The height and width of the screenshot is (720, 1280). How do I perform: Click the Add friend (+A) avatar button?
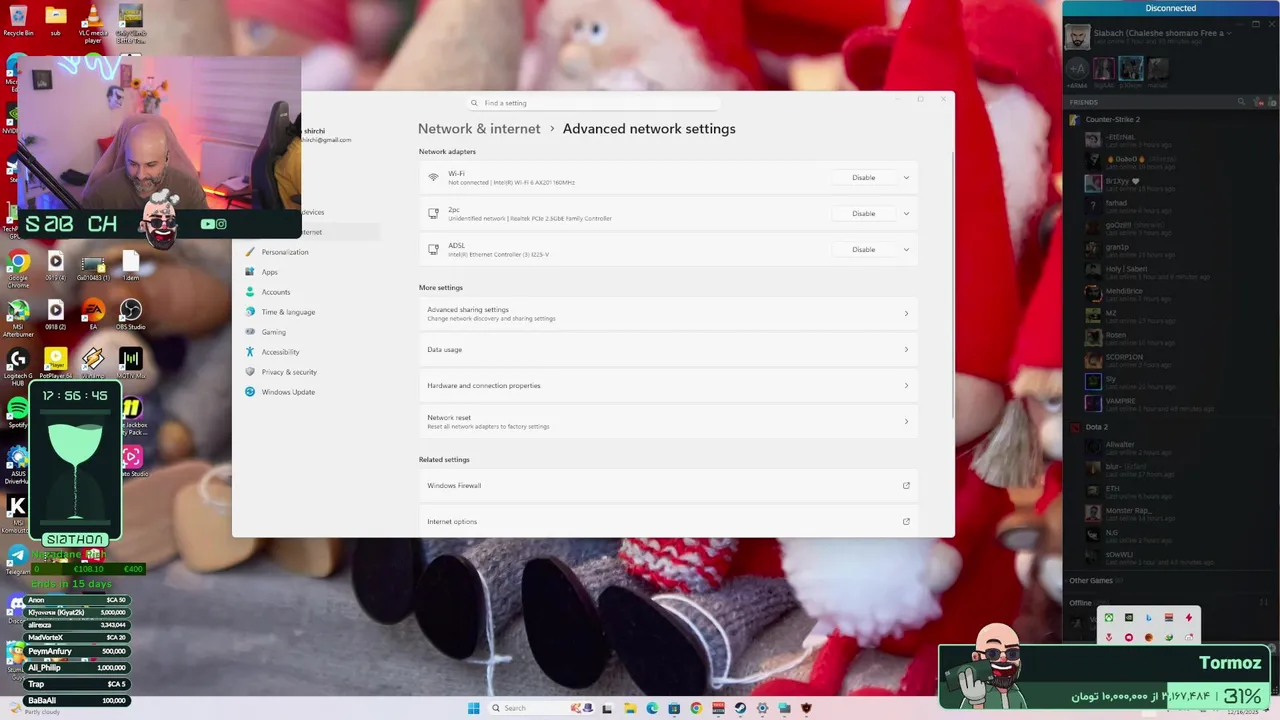(1077, 68)
